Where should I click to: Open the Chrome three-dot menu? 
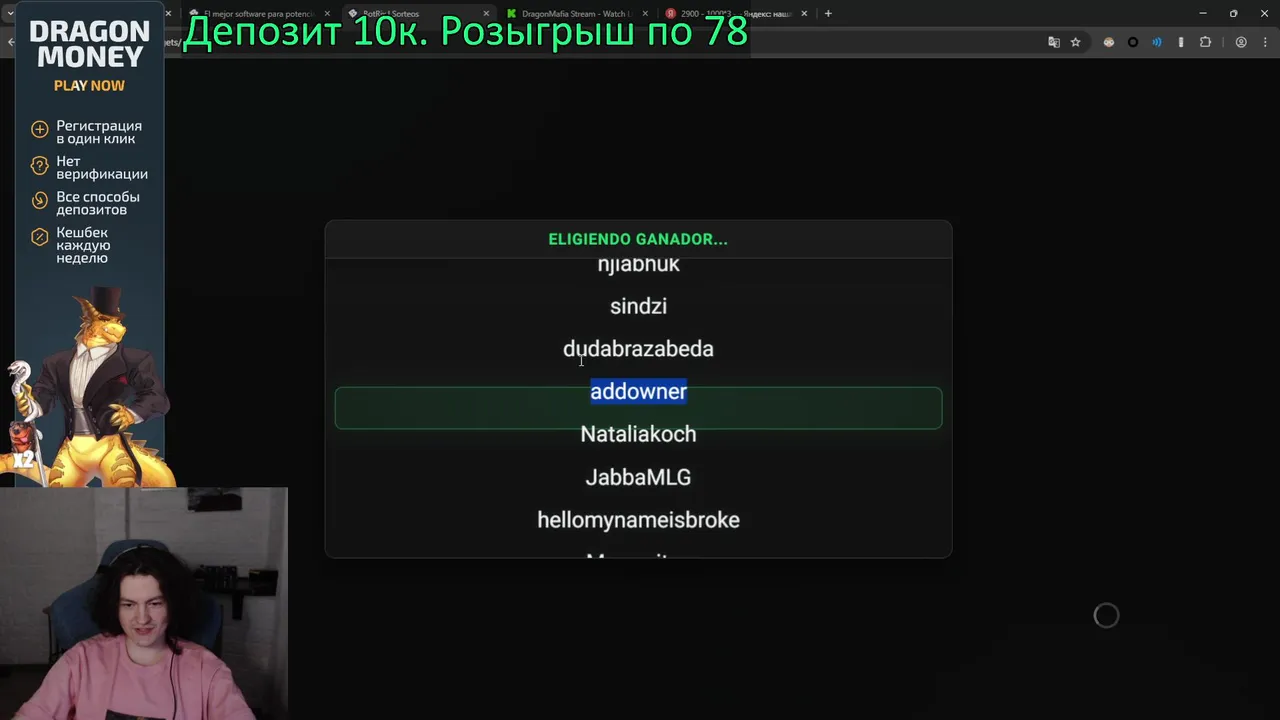pos(1265,42)
